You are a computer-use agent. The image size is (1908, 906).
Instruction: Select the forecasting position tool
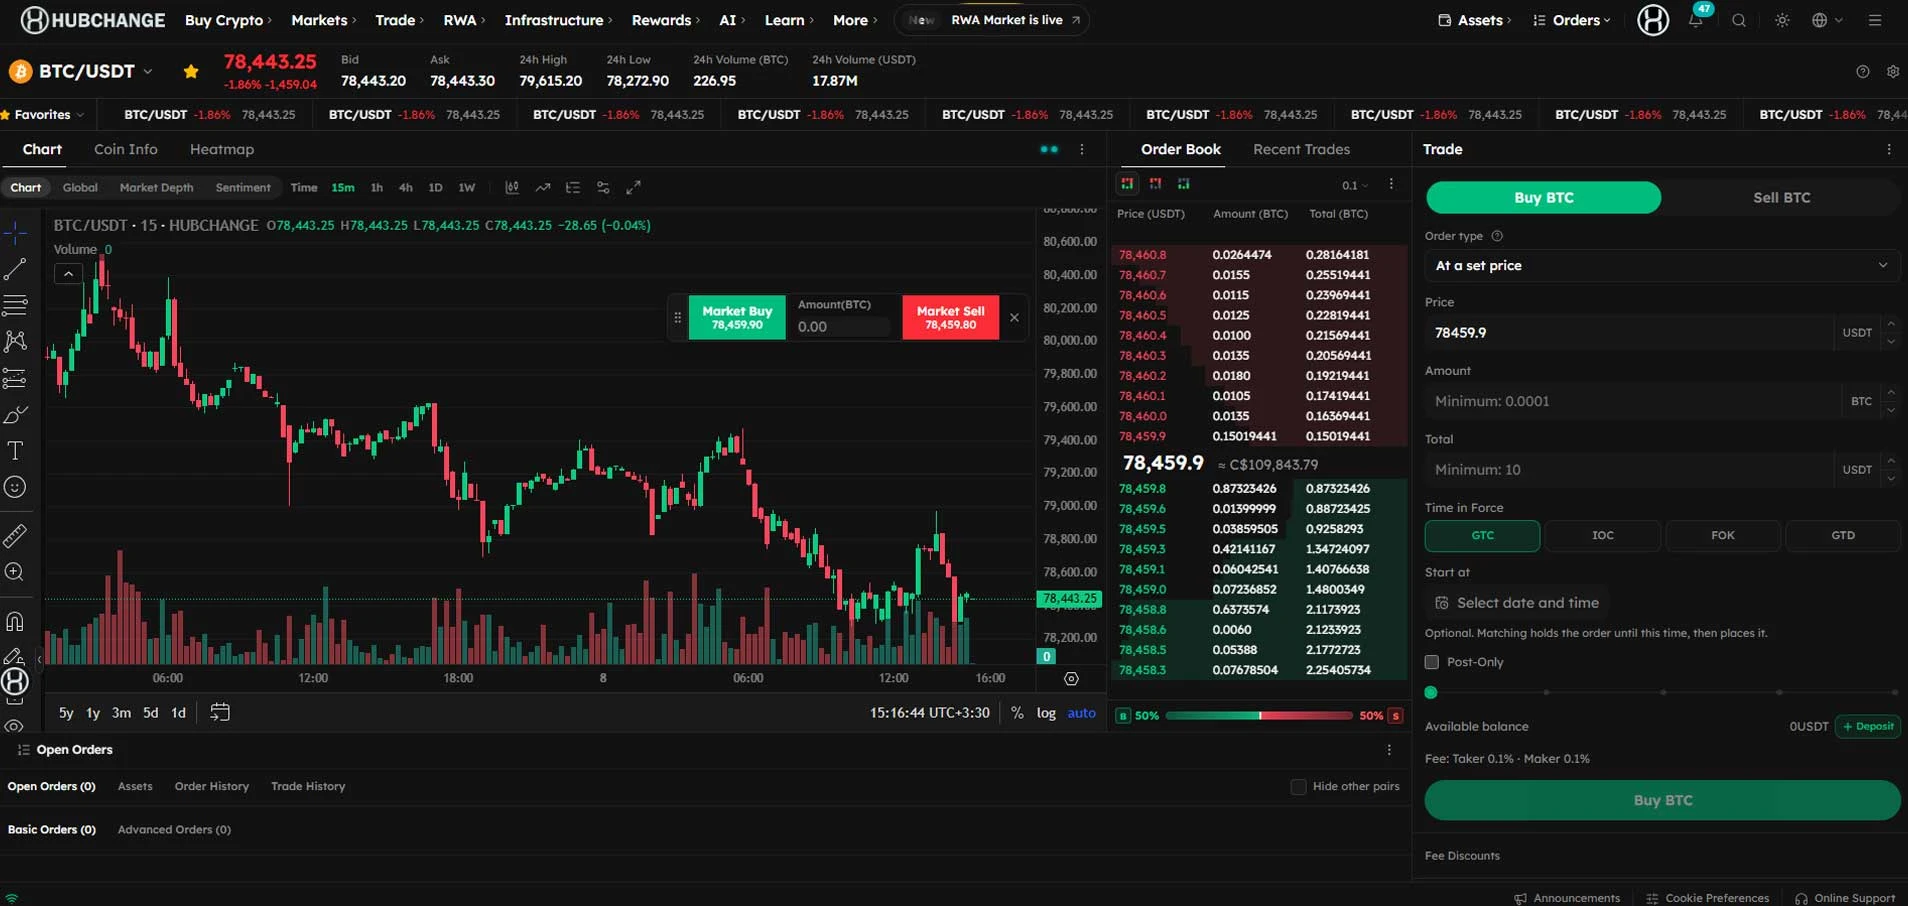[15, 378]
